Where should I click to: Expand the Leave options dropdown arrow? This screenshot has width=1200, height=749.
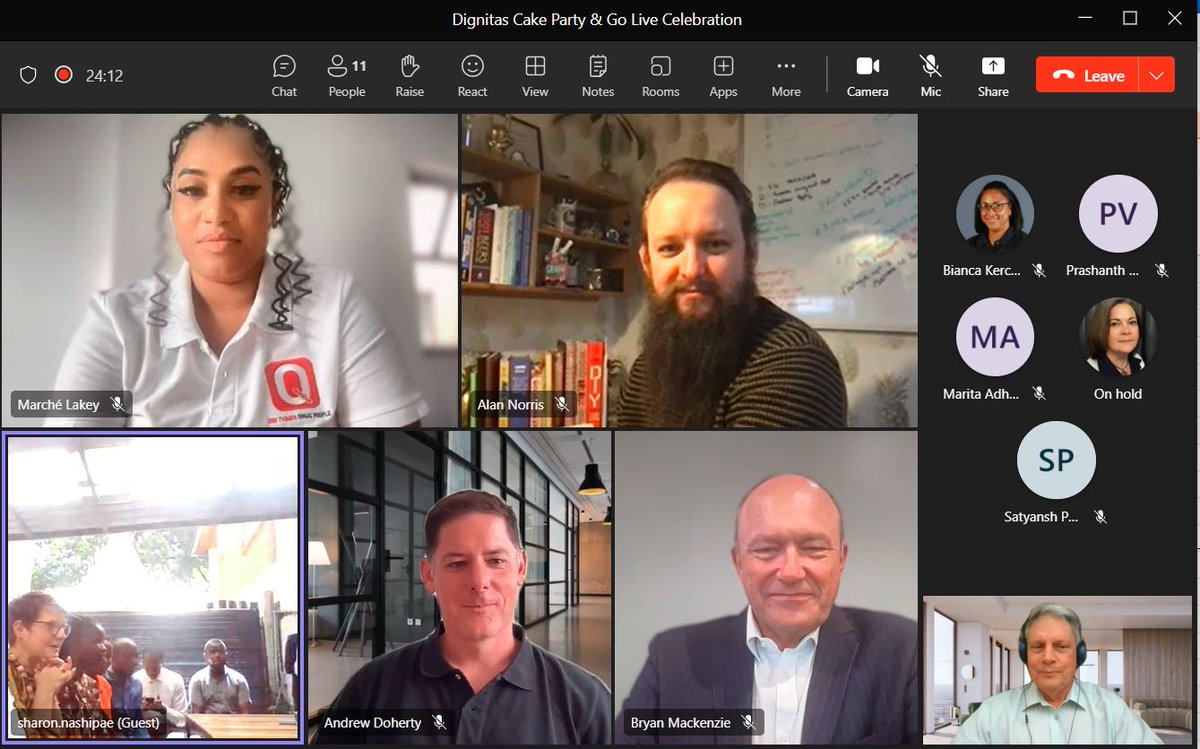(1158, 75)
